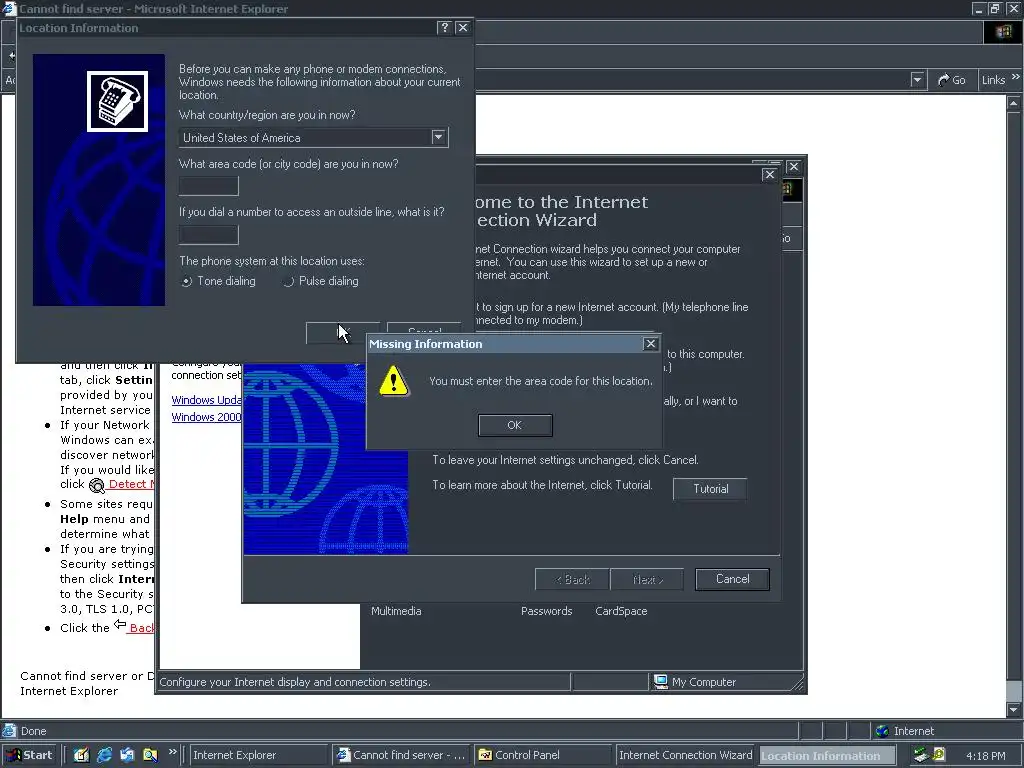The height and width of the screenshot is (768, 1024).
Task: Close the Control Panel window
Action: [x=793, y=167]
